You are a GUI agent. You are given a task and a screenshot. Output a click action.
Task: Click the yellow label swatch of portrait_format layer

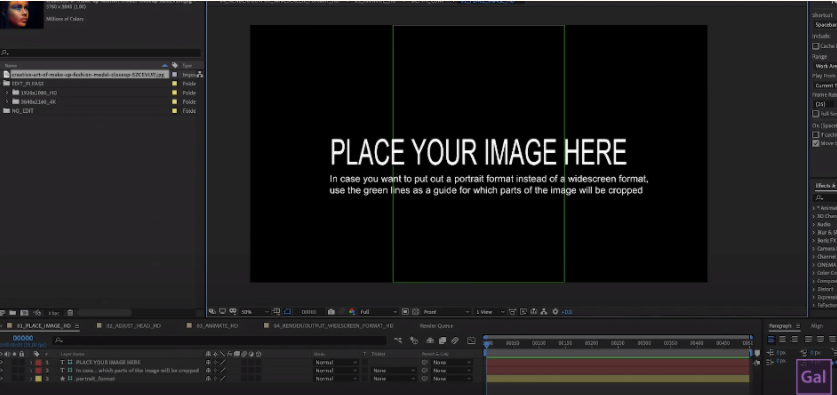point(38,378)
